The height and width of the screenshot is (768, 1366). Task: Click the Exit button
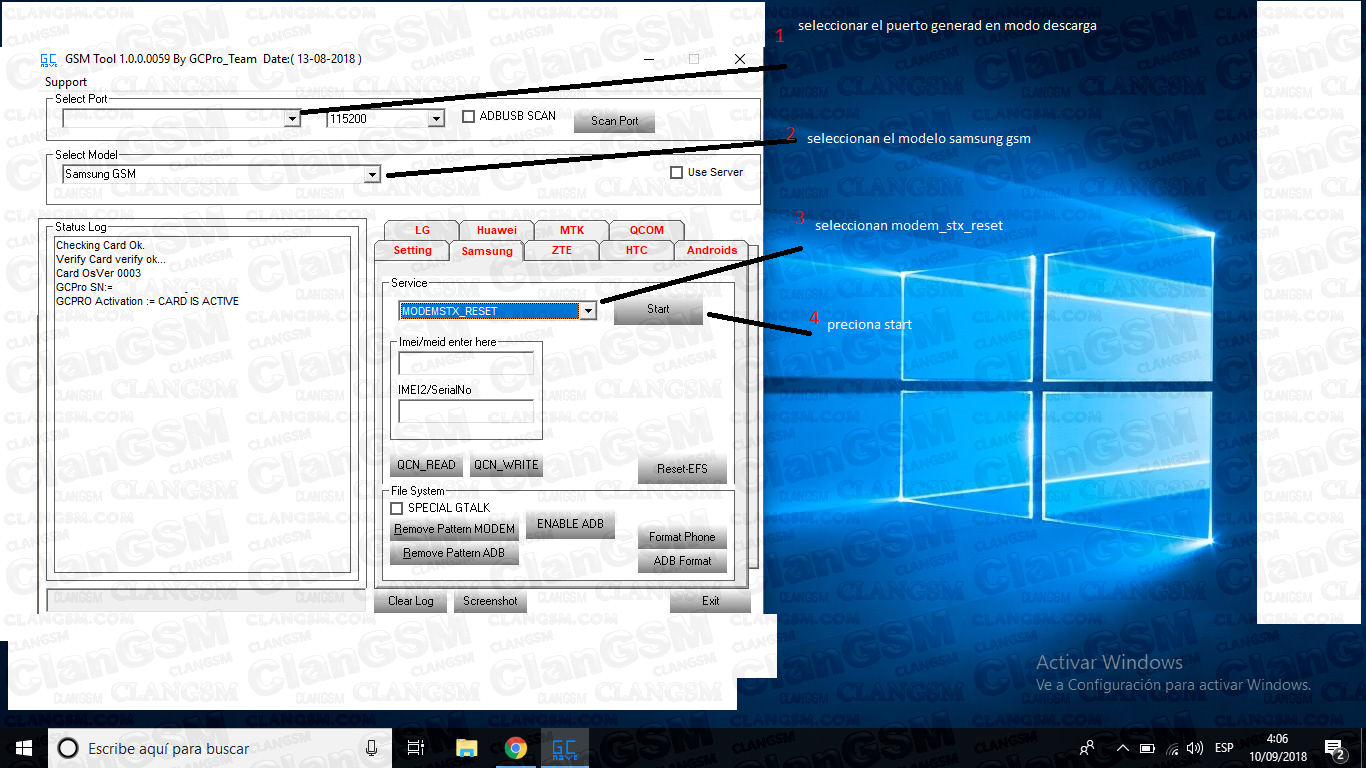tap(710, 601)
